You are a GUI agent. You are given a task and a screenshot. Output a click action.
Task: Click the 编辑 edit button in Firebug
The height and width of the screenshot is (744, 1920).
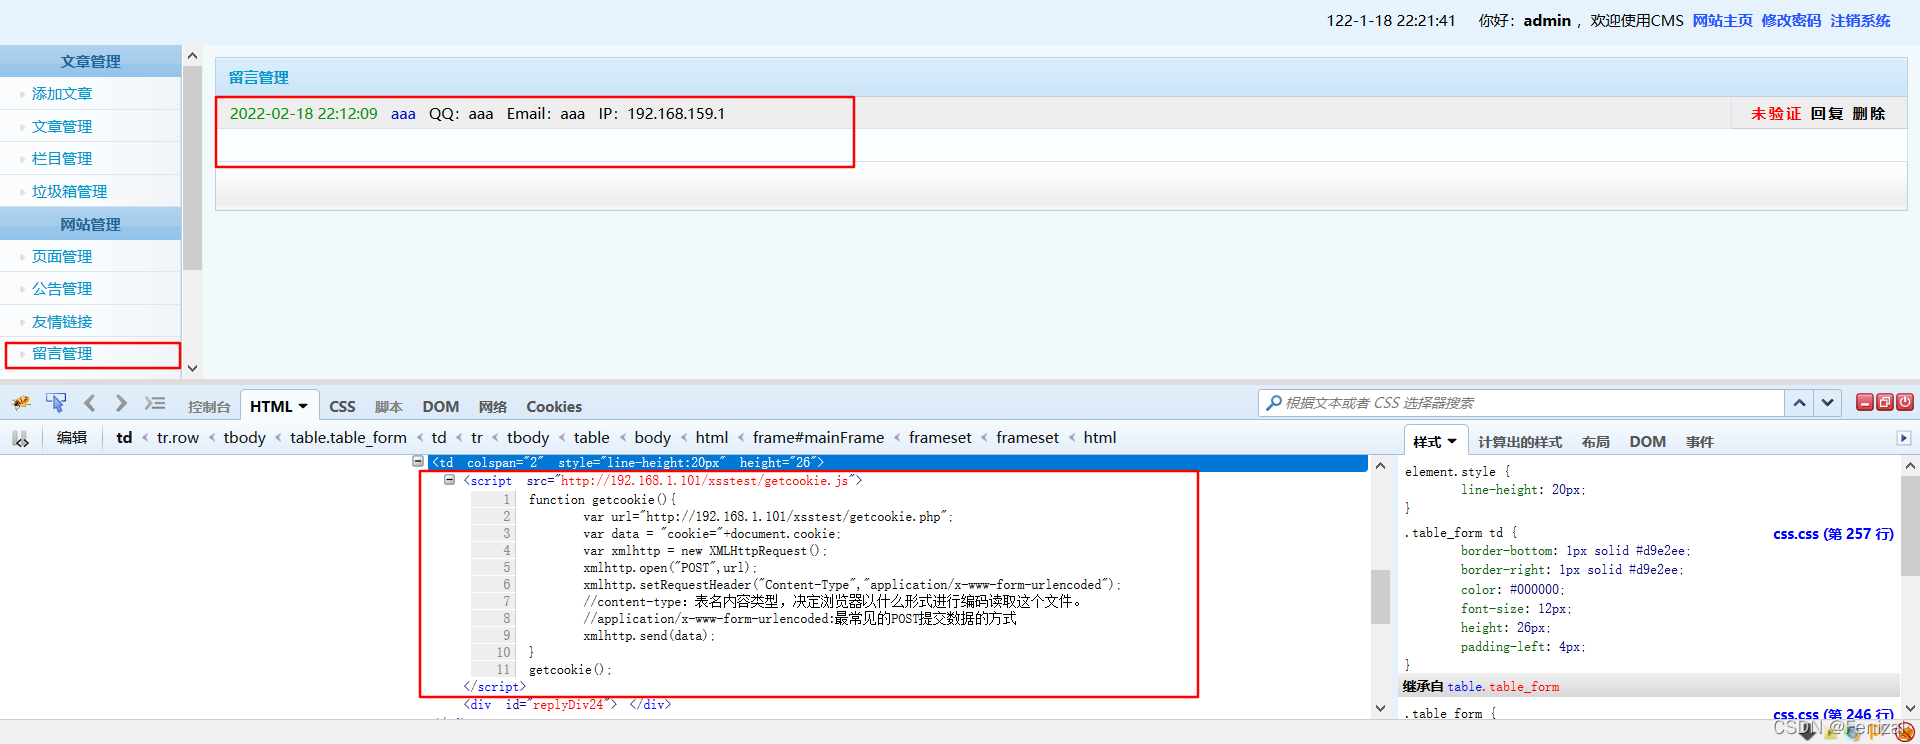(72, 438)
